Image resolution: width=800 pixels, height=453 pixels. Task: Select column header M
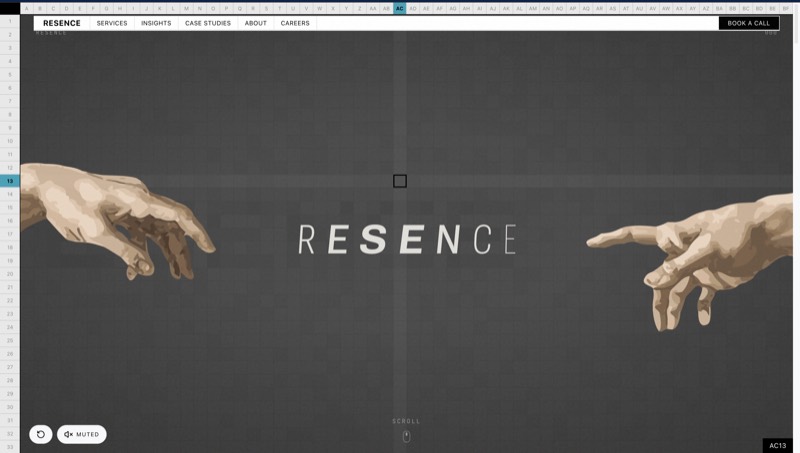click(x=186, y=8)
